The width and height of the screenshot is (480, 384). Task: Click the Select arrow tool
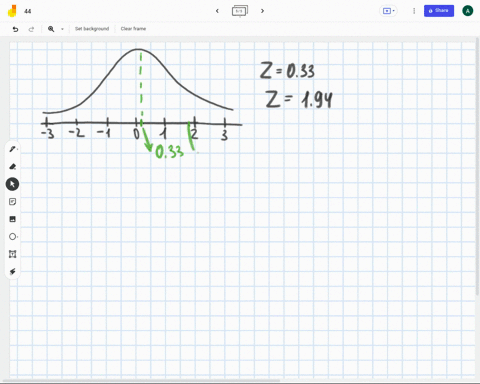tap(12, 184)
